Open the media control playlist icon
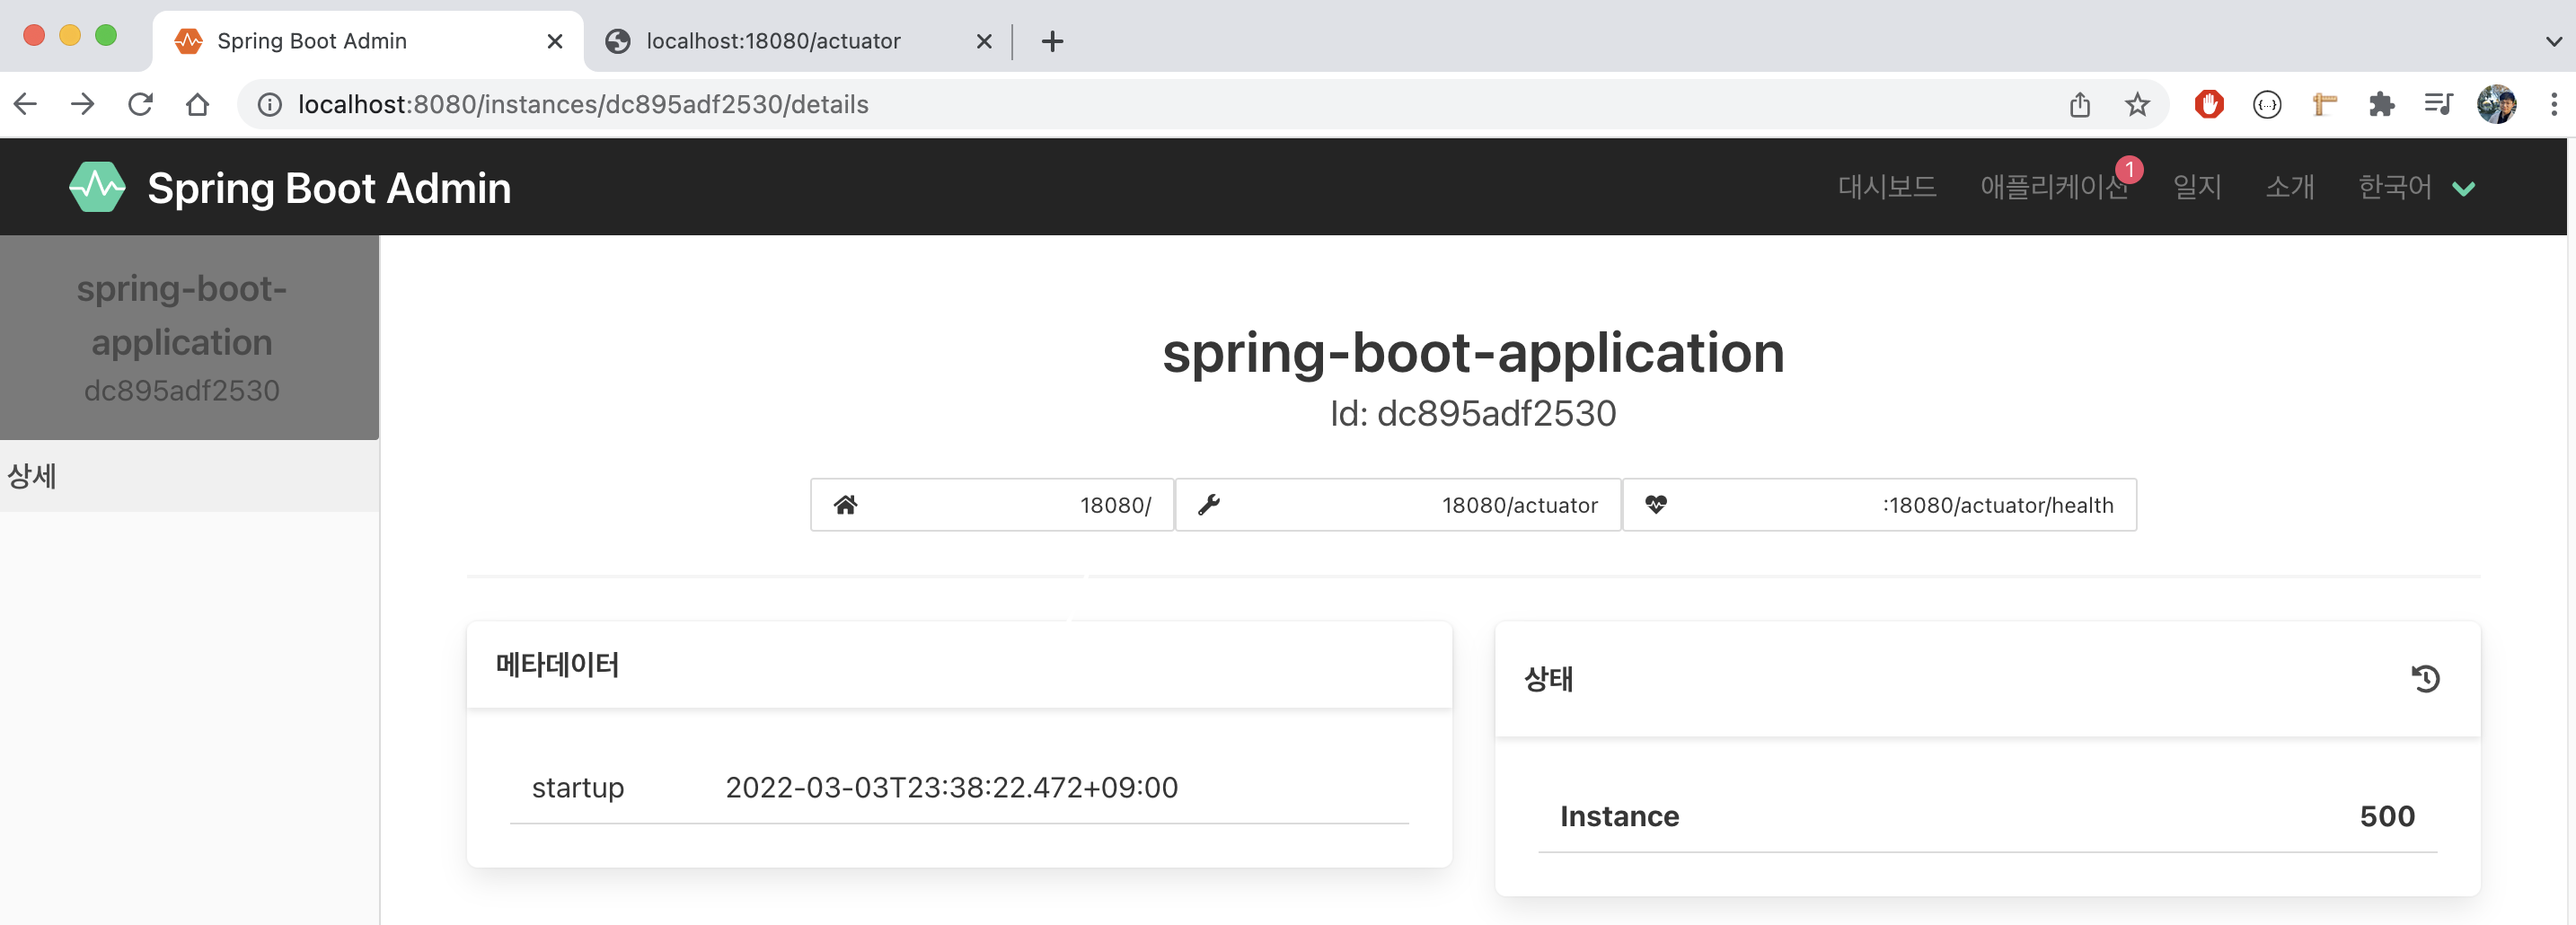This screenshot has width=2576, height=925. [x=2439, y=104]
